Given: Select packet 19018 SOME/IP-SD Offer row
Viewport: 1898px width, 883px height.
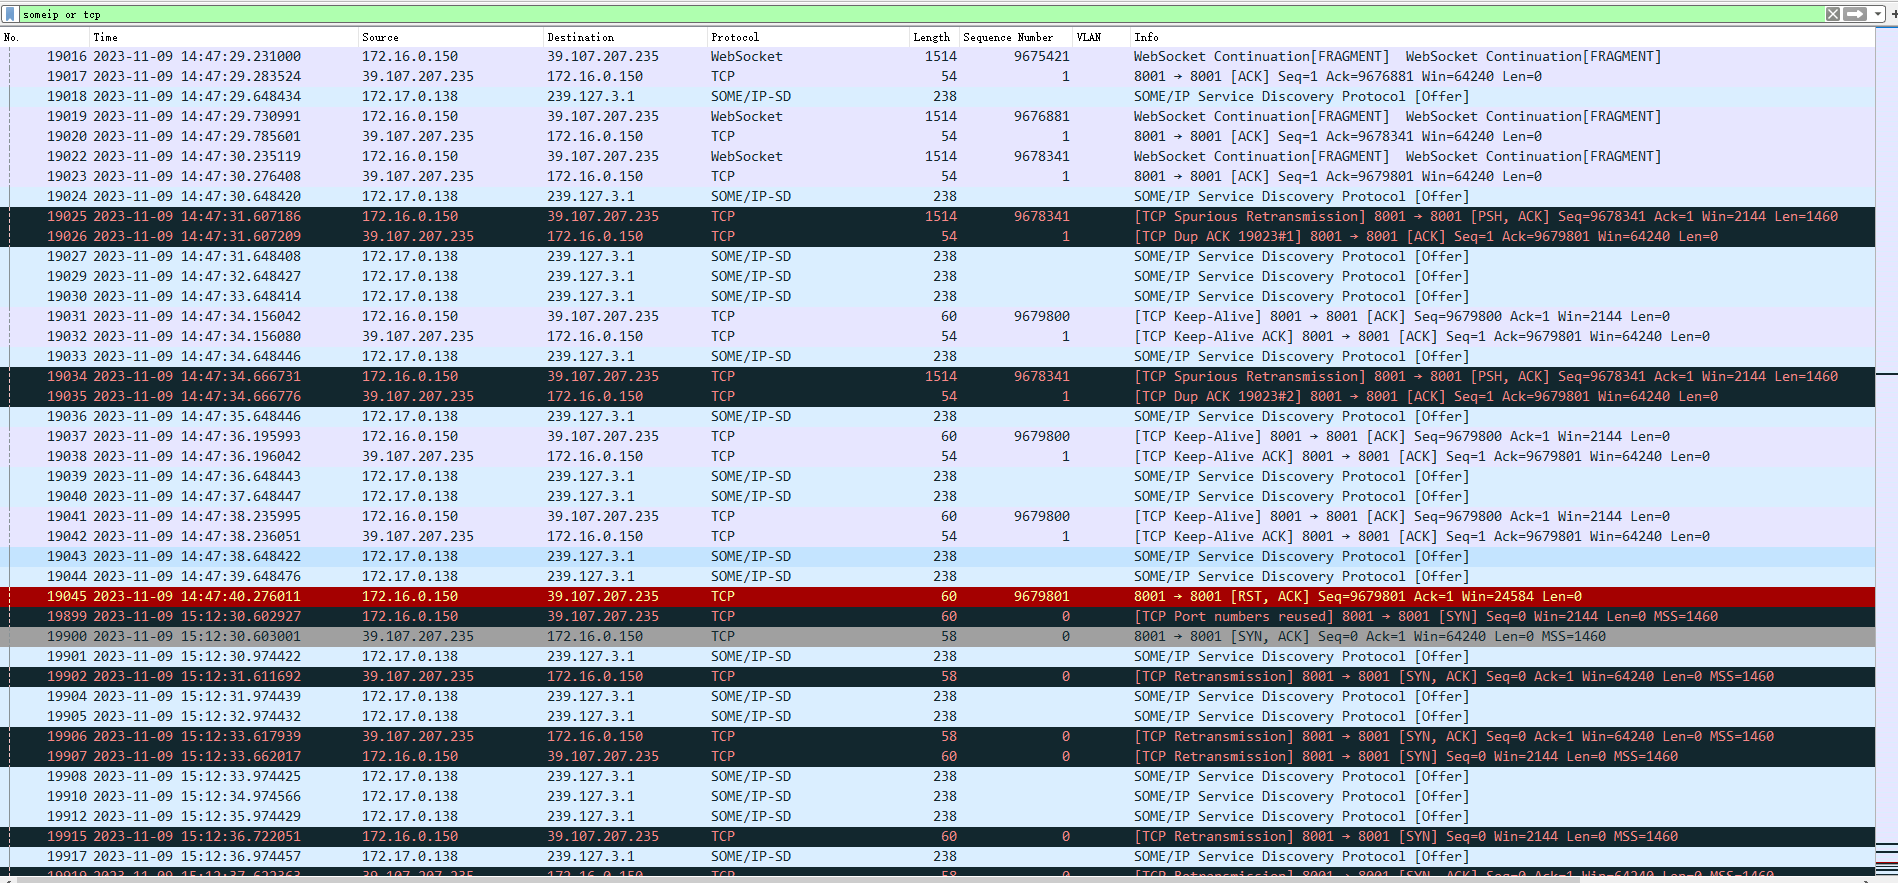Looking at the screenshot, I should [x=938, y=97].
